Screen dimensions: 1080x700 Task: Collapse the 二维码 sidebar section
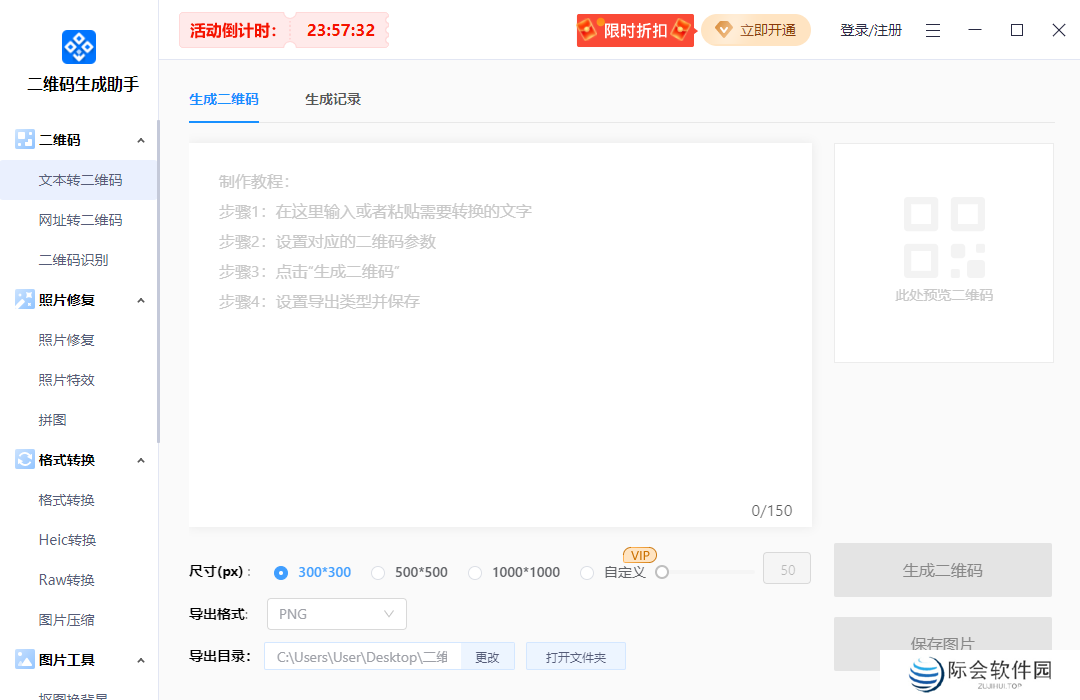141,139
